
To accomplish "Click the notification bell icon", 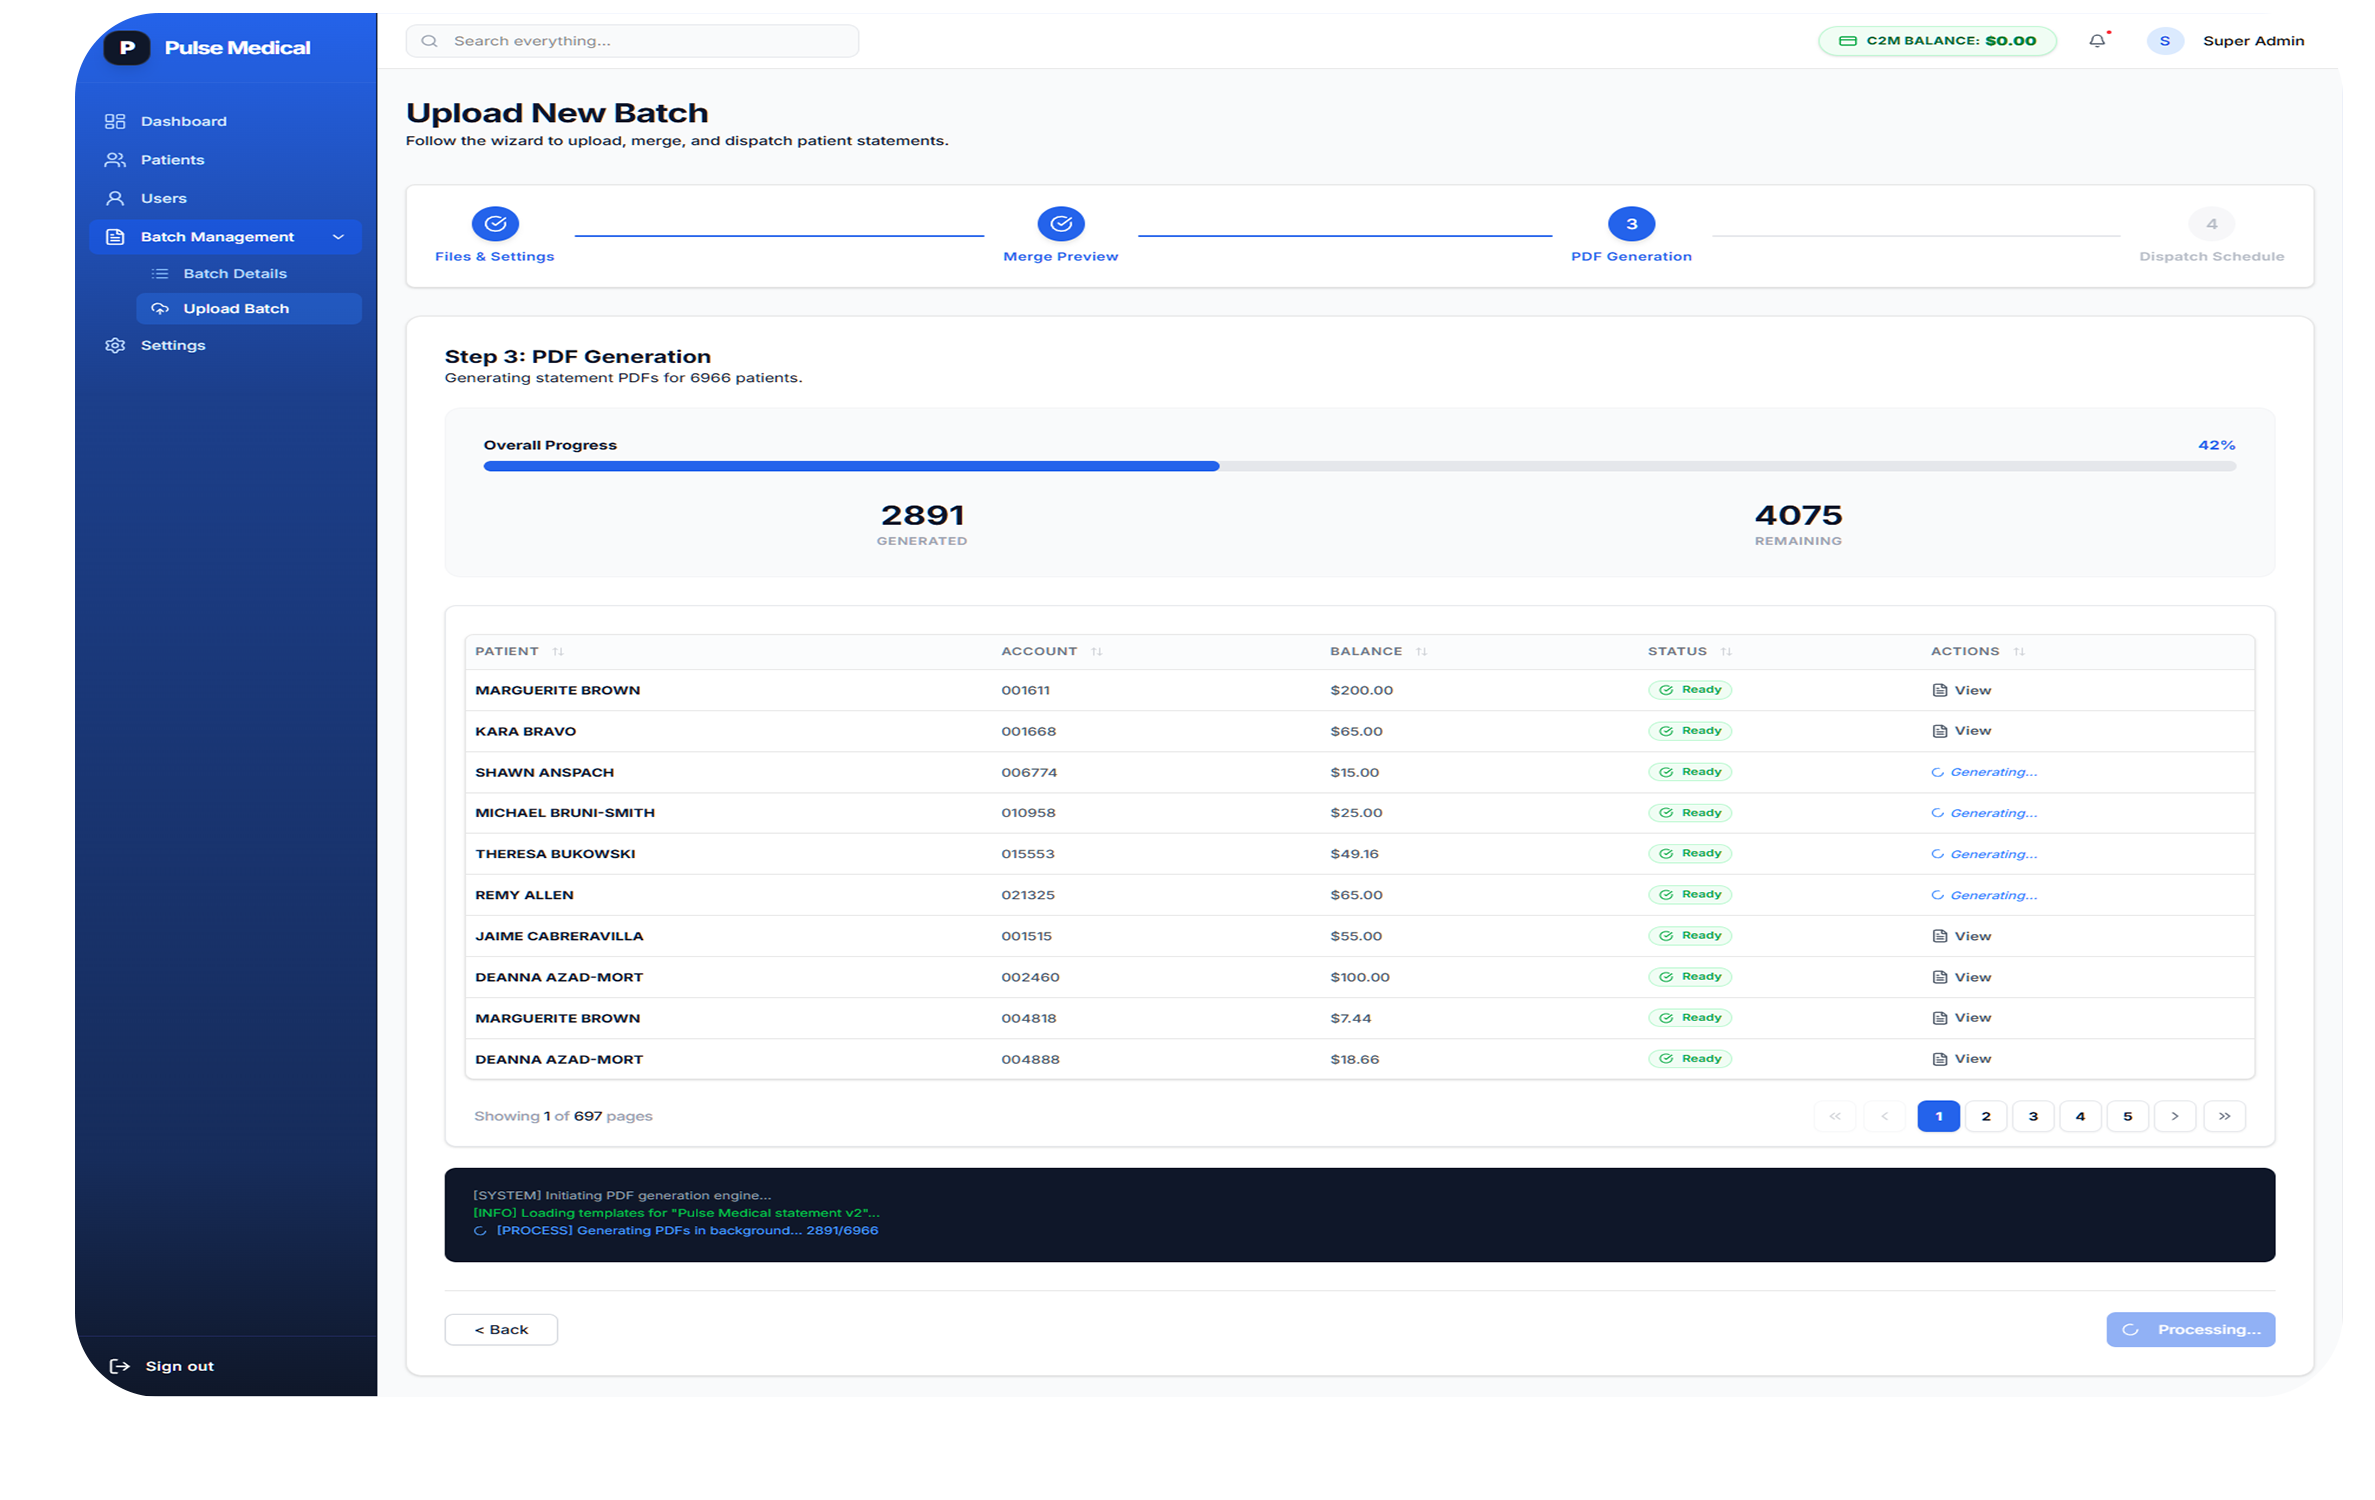I will (2097, 41).
